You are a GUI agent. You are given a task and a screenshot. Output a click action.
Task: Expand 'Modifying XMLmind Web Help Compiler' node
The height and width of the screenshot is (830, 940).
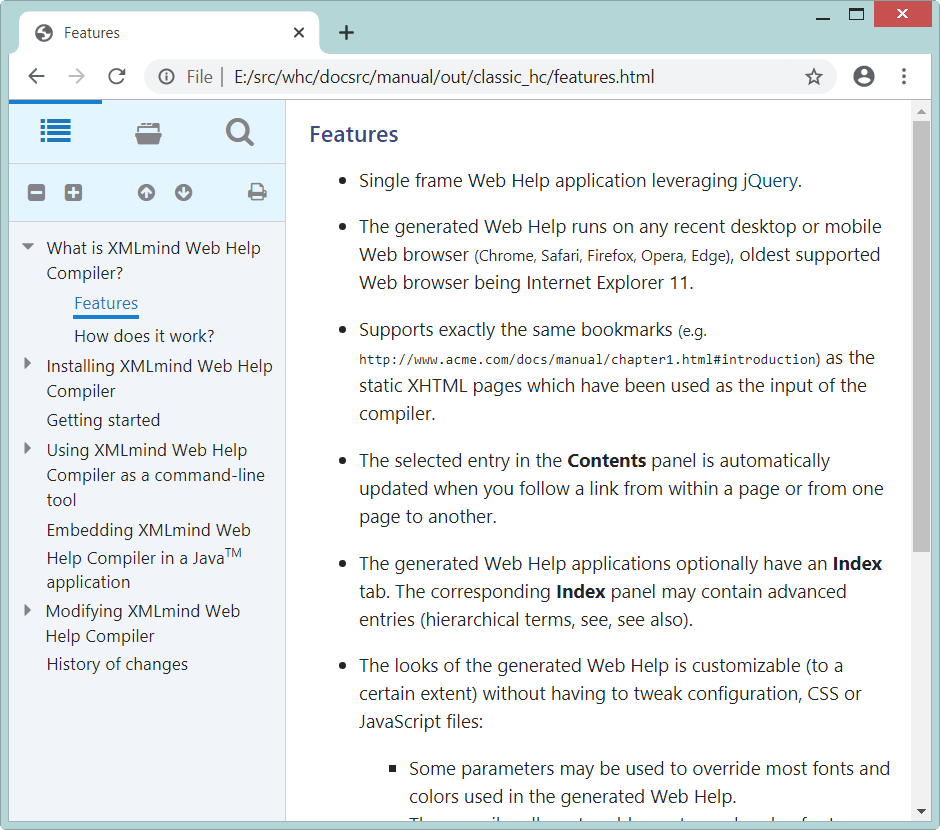click(28, 610)
